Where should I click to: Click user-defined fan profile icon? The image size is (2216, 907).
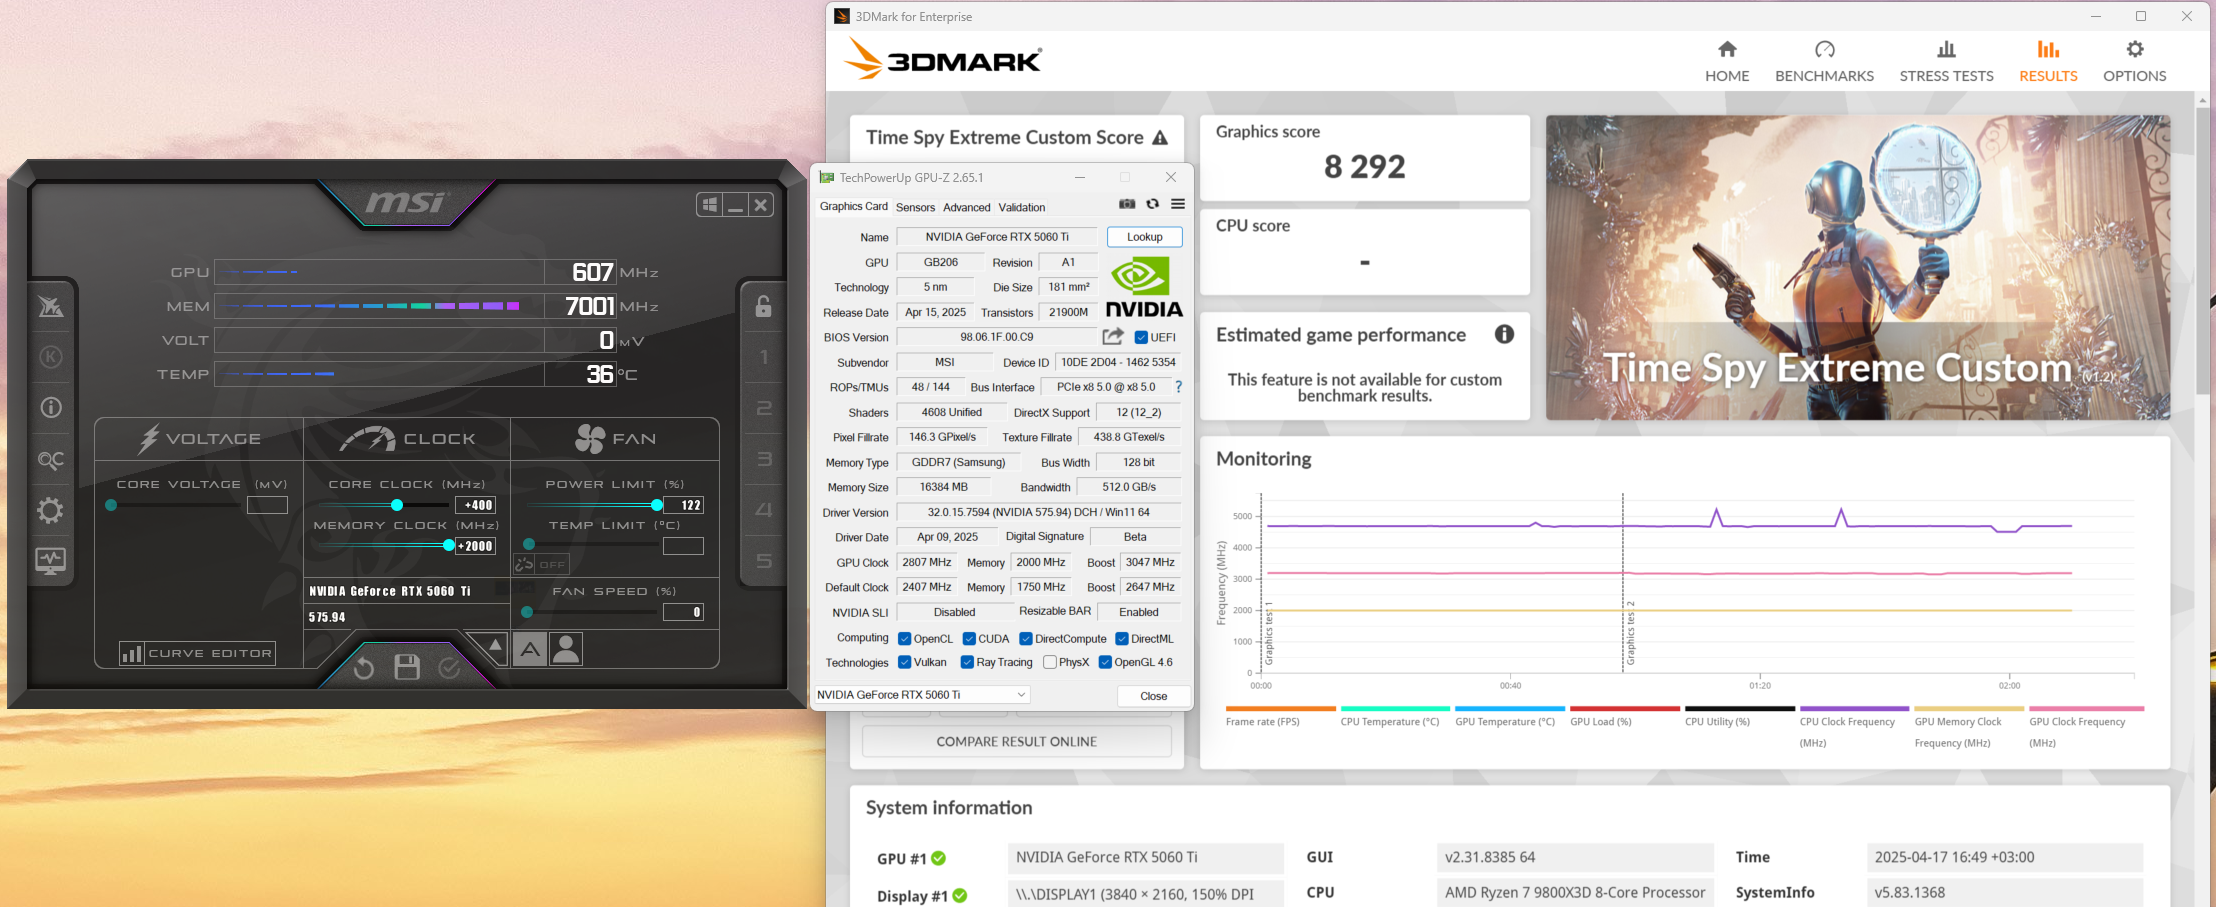click(x=566, y=650)
